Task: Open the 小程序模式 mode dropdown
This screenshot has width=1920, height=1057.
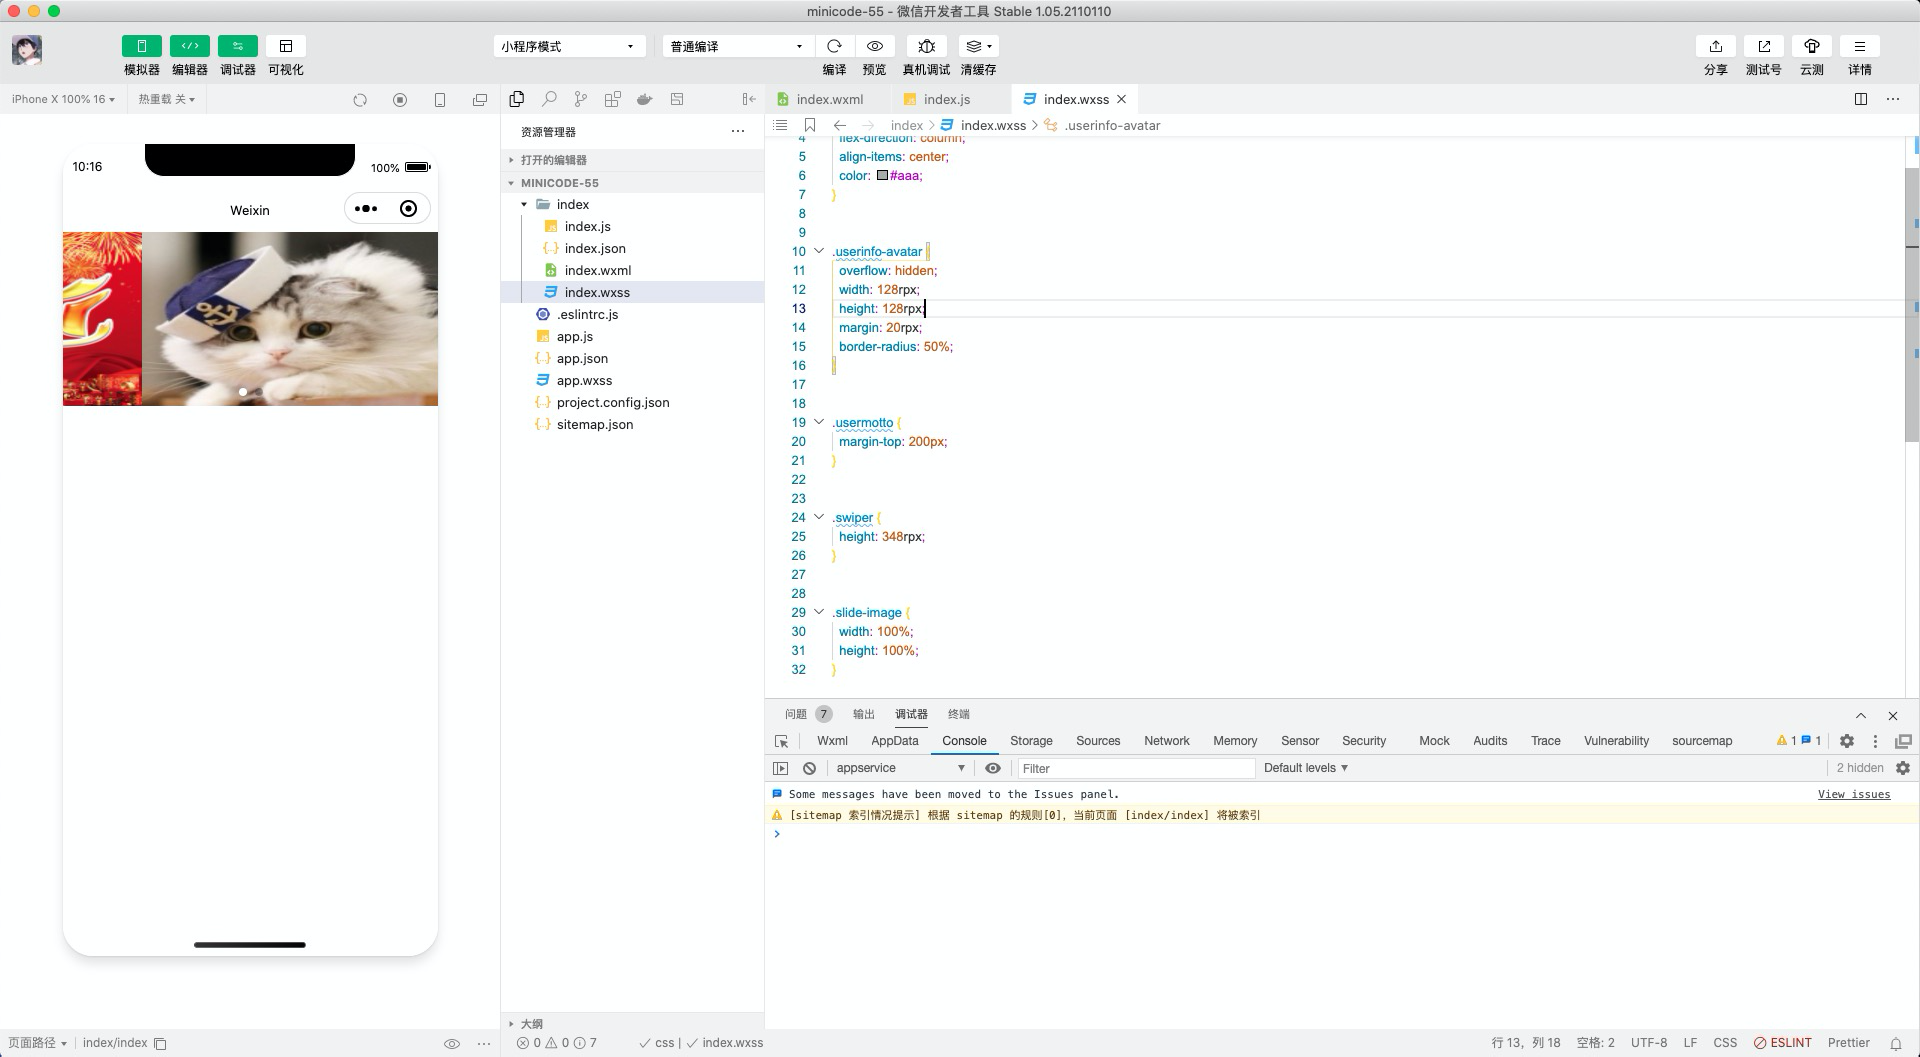Action: 569,46
